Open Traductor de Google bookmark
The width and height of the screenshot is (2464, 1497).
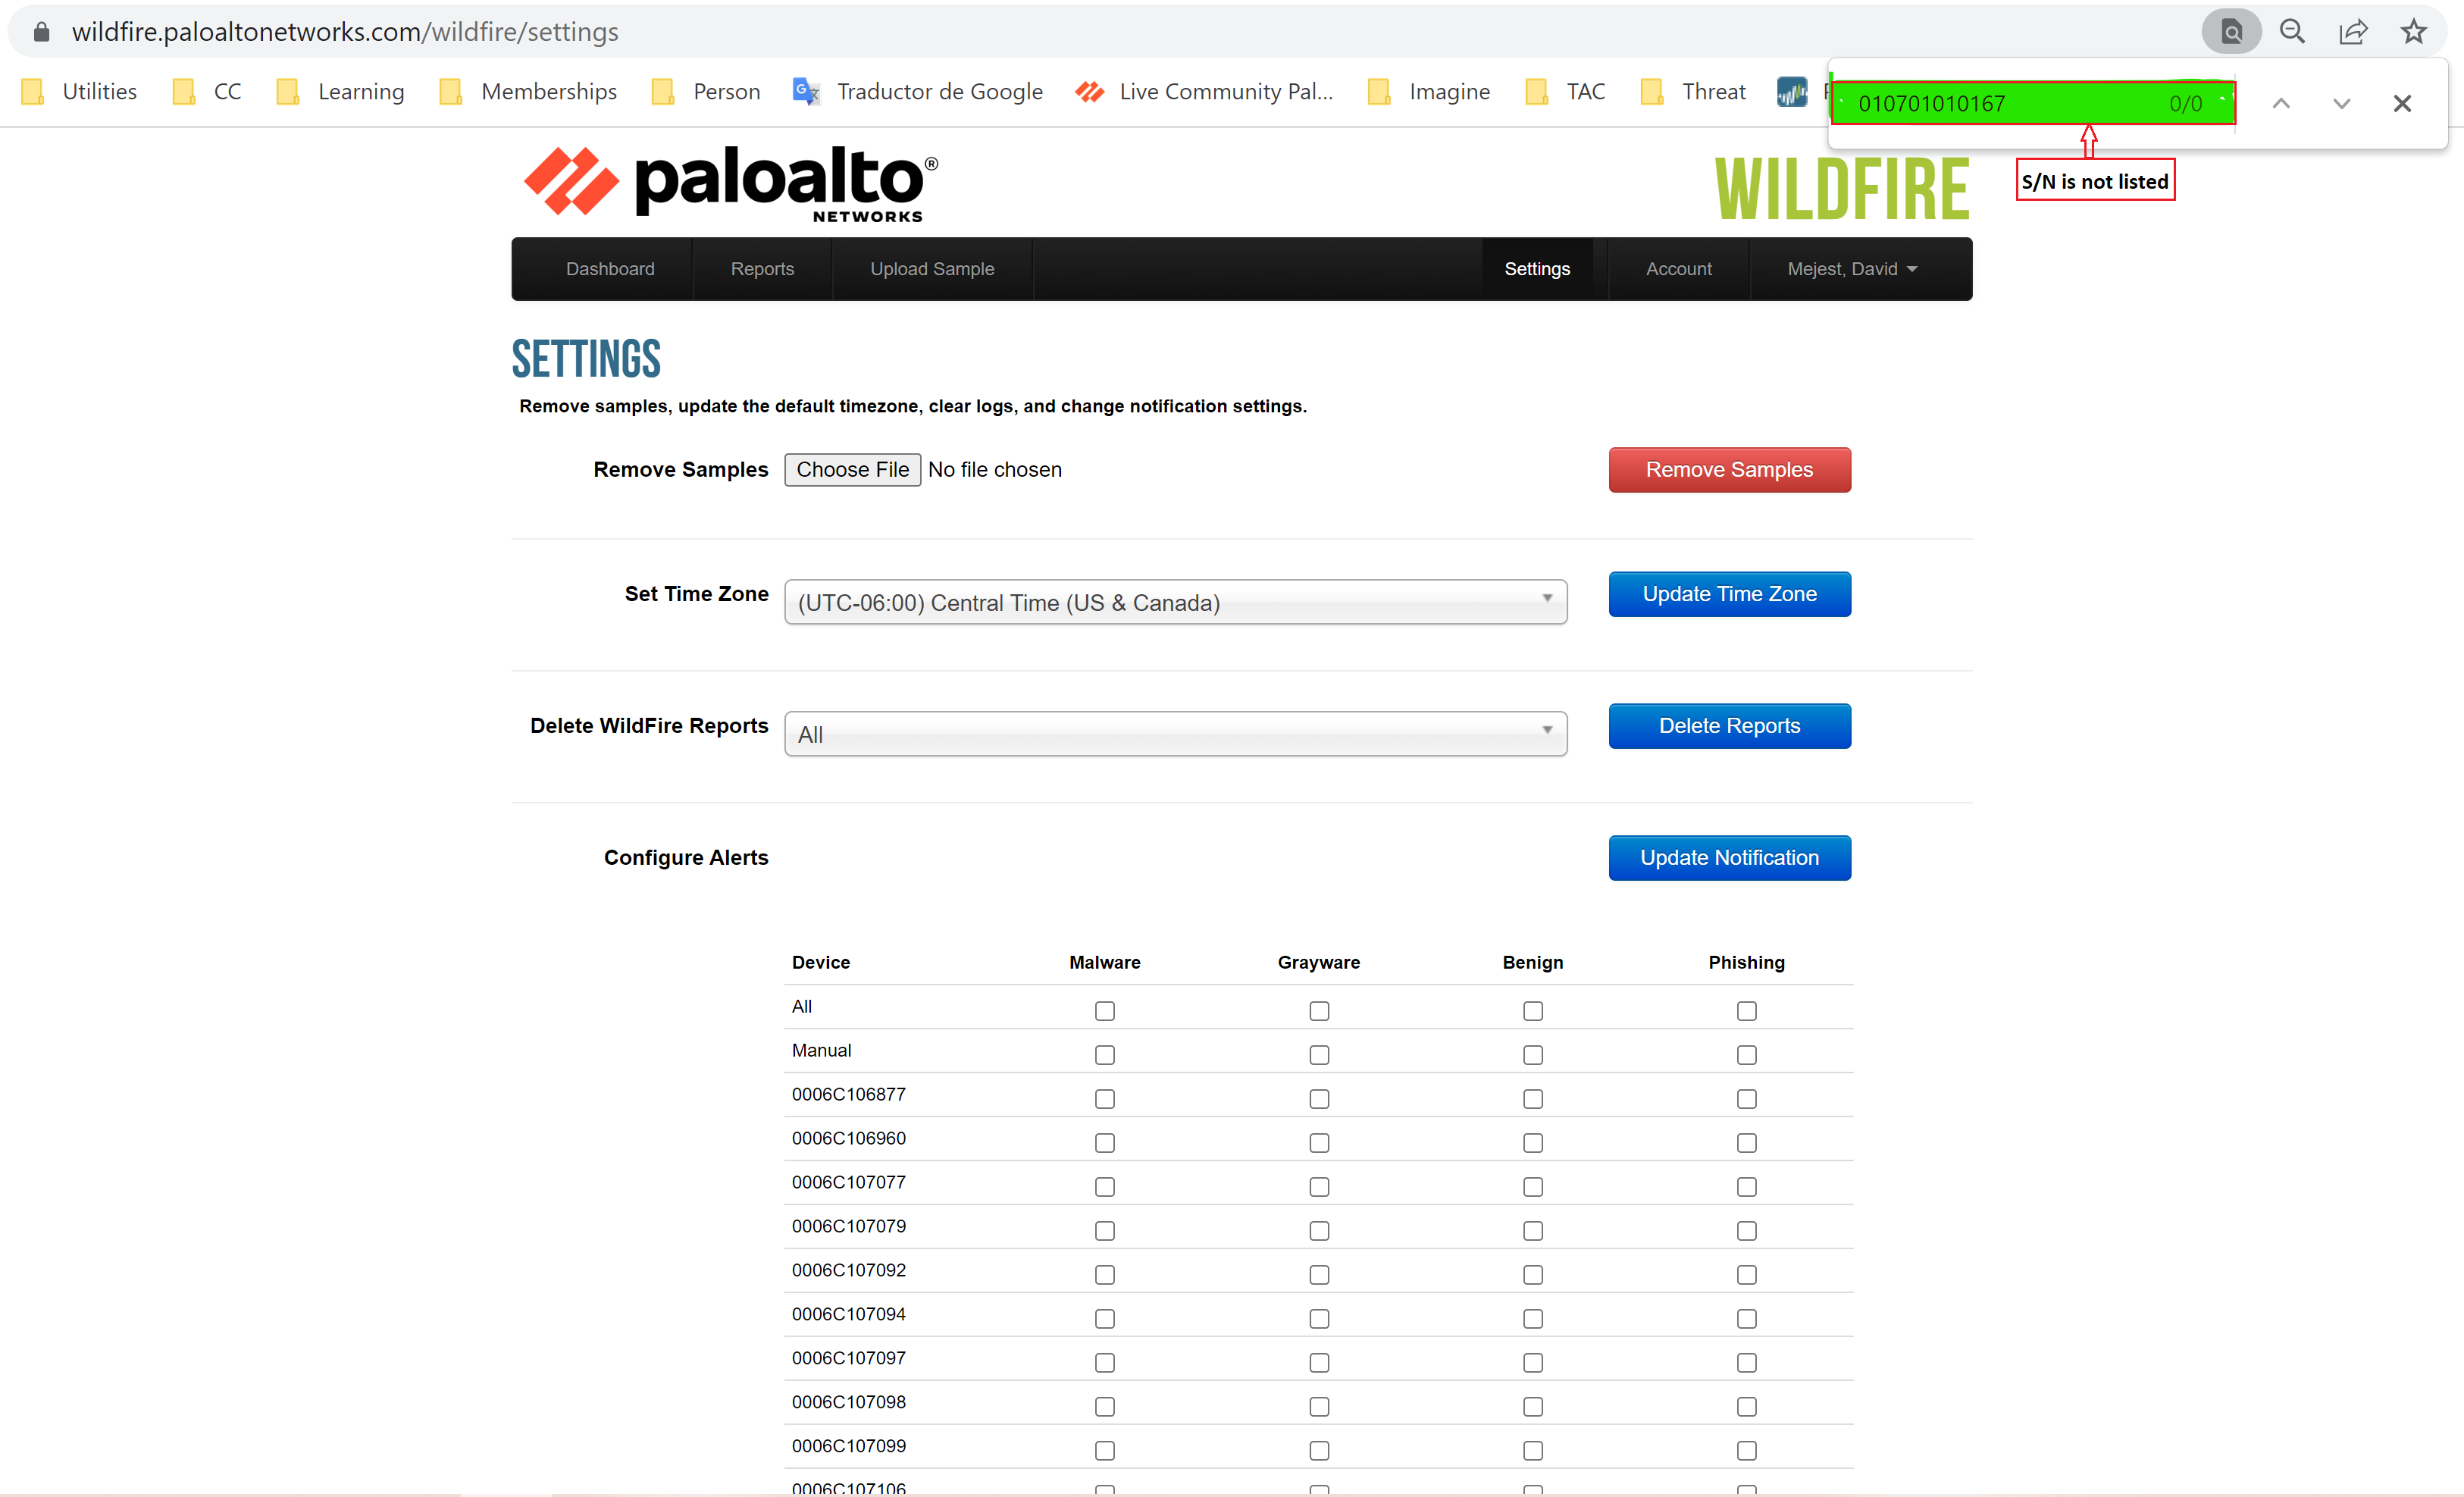click(x=917, y=91)
